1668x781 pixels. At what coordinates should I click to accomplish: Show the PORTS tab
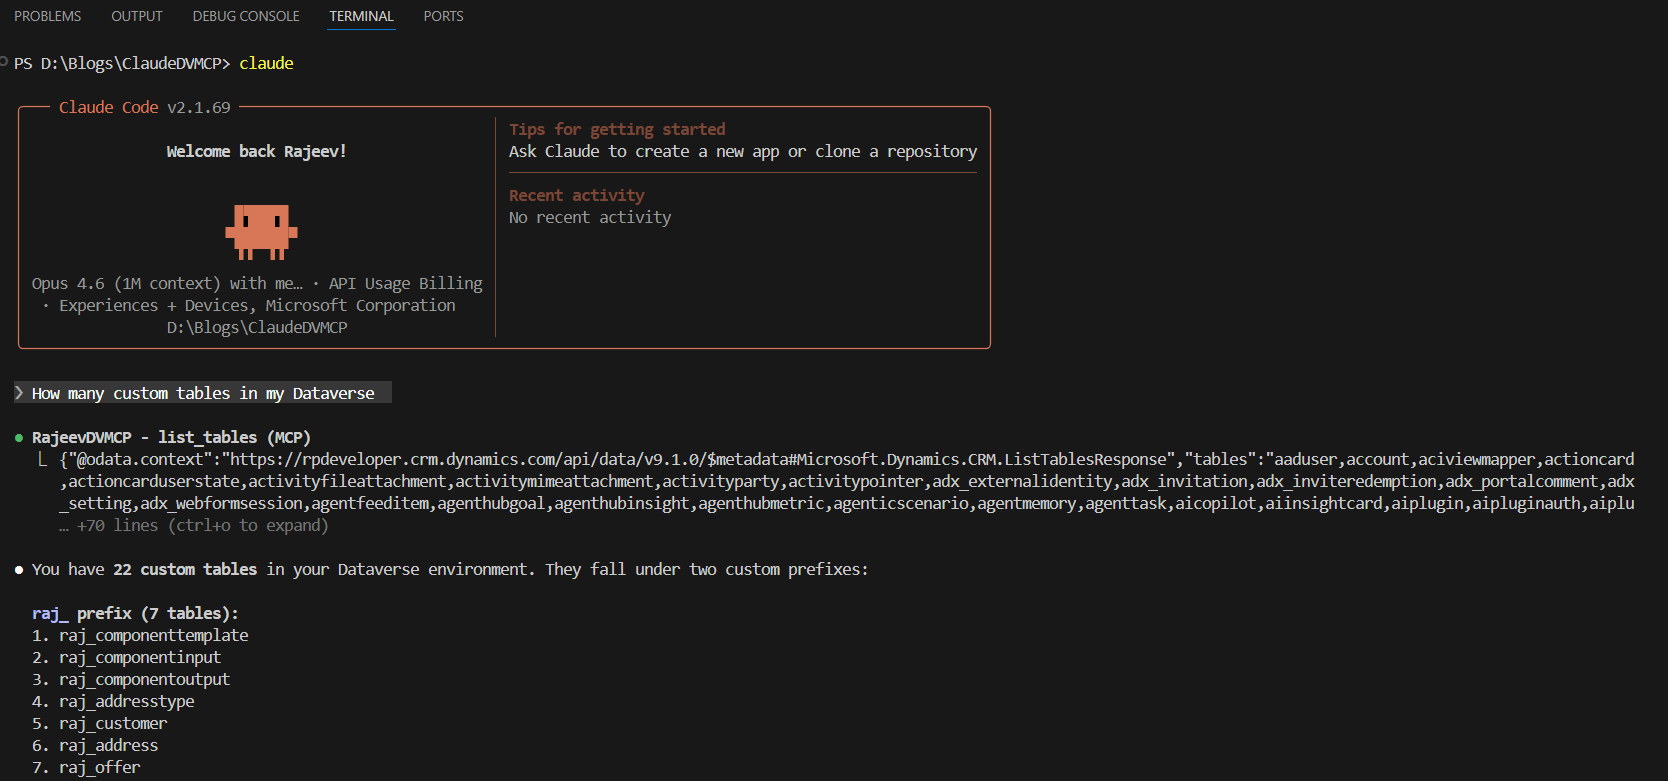[443, 16]
